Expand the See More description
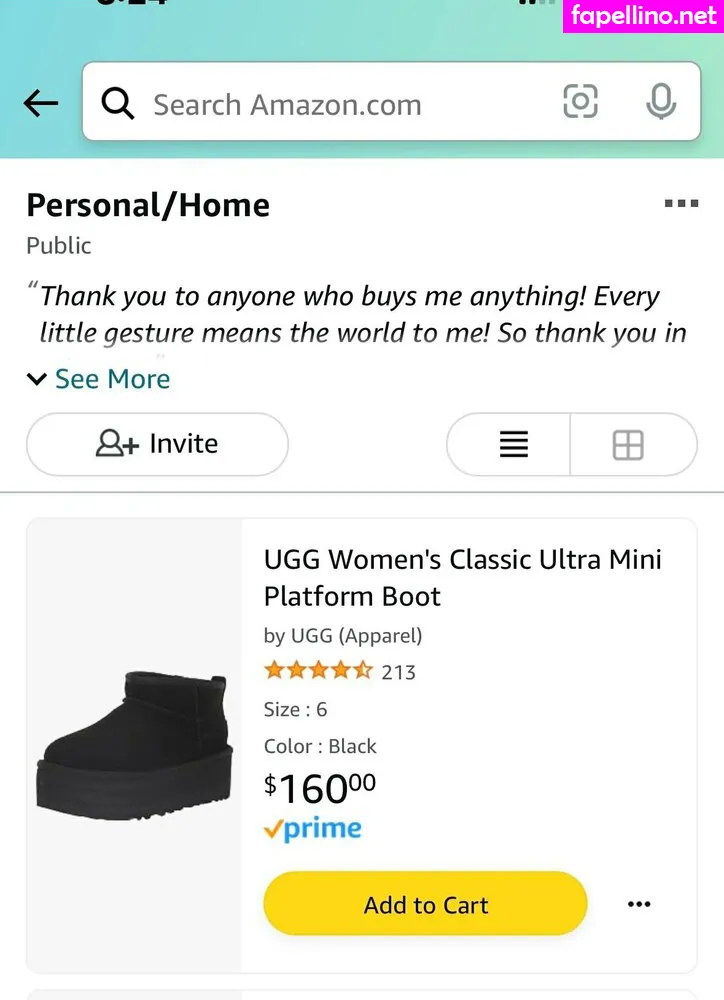Image resolution: width=724 pixels, height=1000 pixels. tap(112, 379)
